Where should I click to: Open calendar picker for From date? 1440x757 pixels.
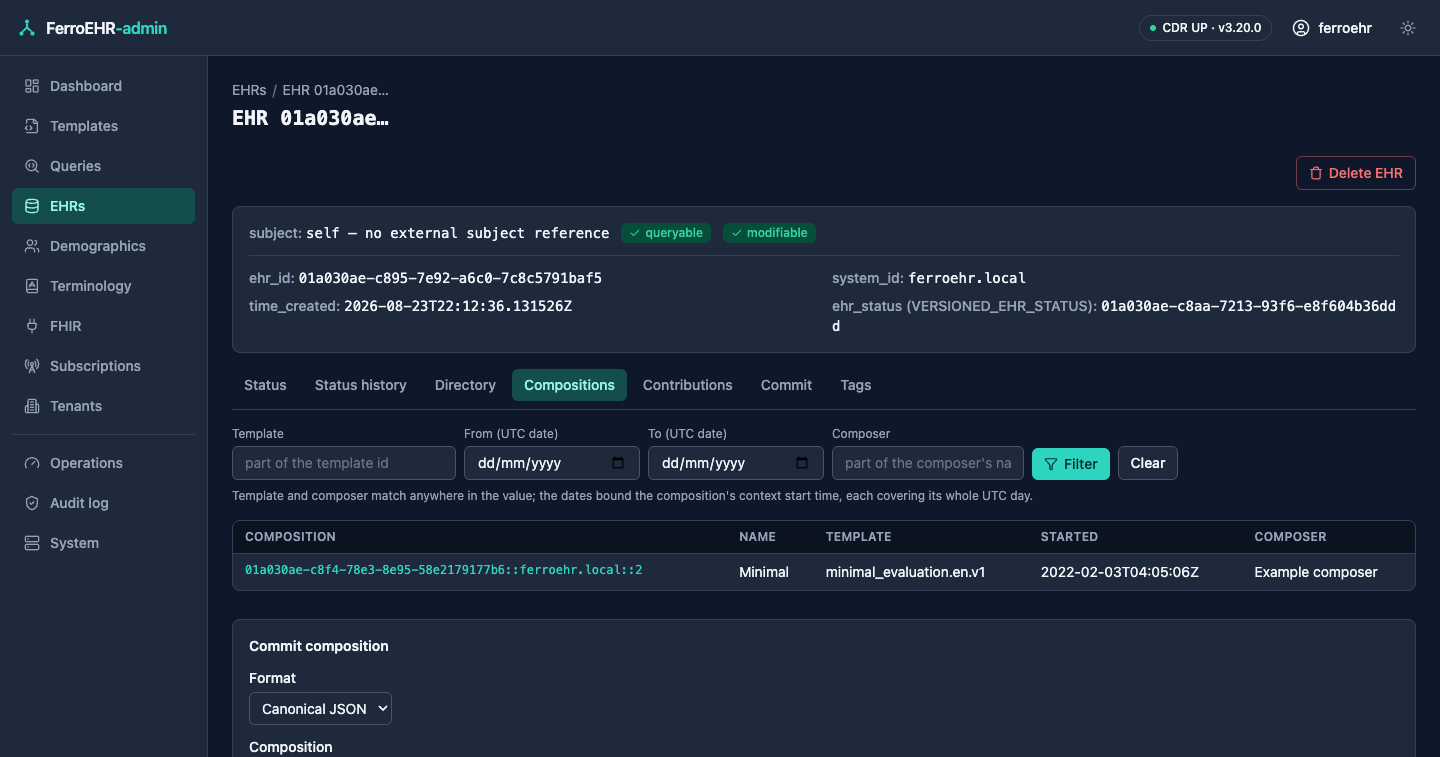click(x=618, y=463)
